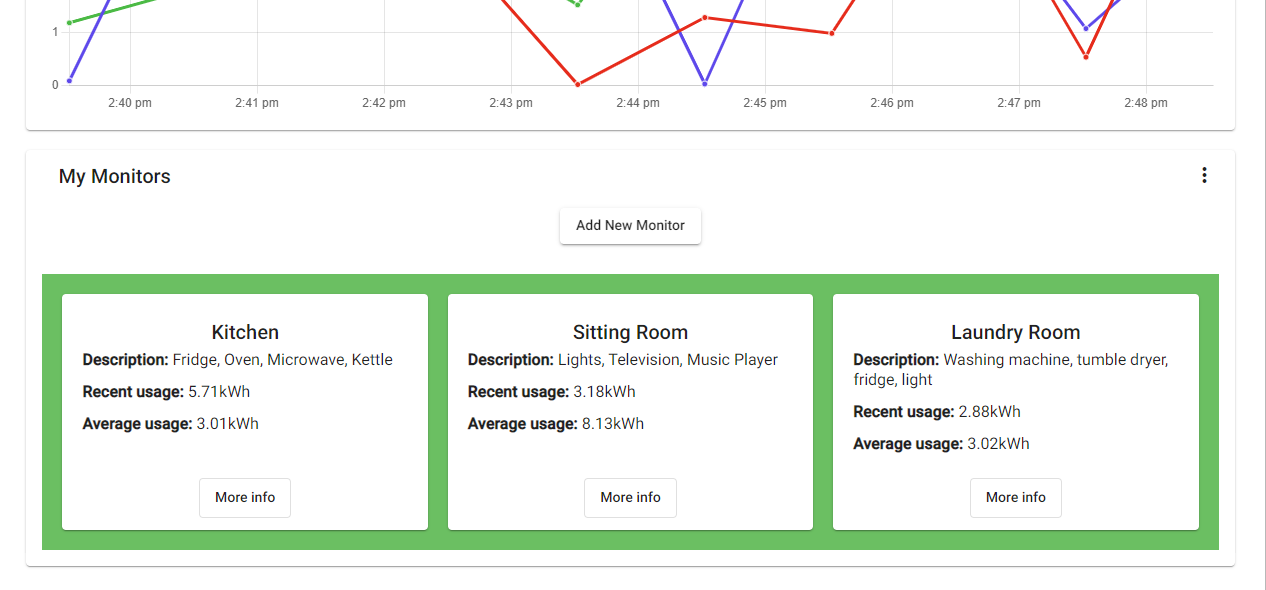Select the Laundry Room card title
The width and height of the screenshot is (1266, 590).
click(1016, 332)
